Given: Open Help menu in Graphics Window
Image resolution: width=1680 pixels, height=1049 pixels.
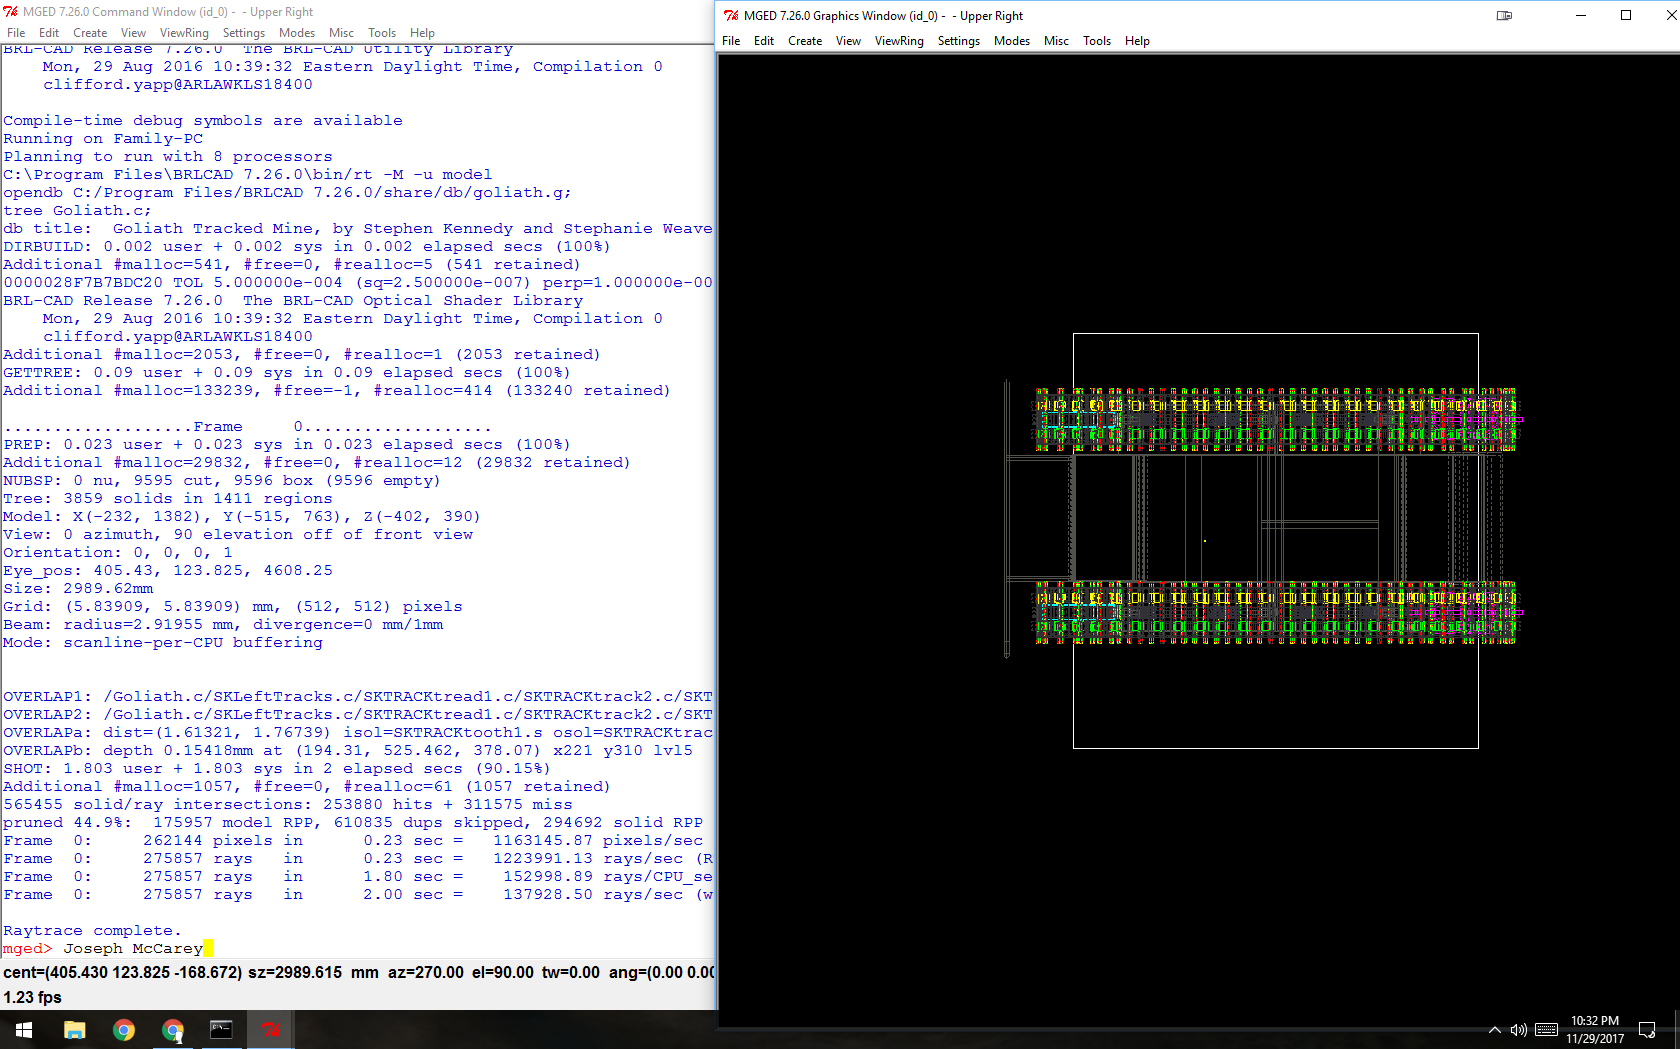Looking at the screenshot, I should tap(1137, 41).
